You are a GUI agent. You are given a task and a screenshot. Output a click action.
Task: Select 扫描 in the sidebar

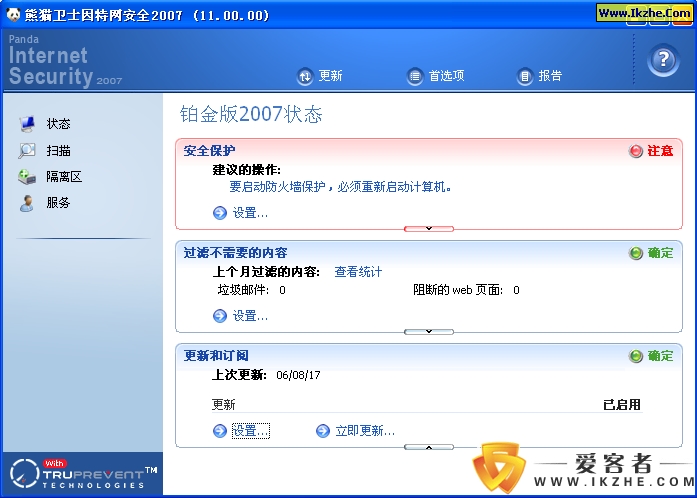point(58,150)
